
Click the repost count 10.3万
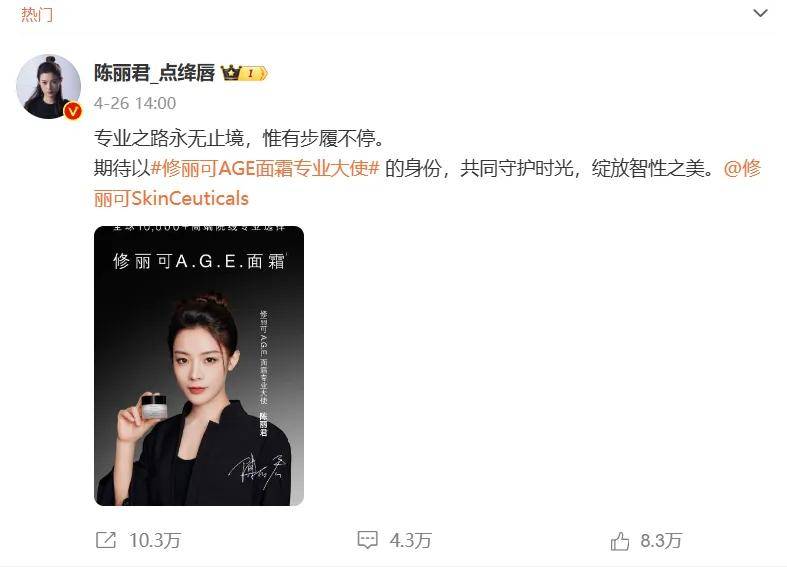click(x=155, y=541)
